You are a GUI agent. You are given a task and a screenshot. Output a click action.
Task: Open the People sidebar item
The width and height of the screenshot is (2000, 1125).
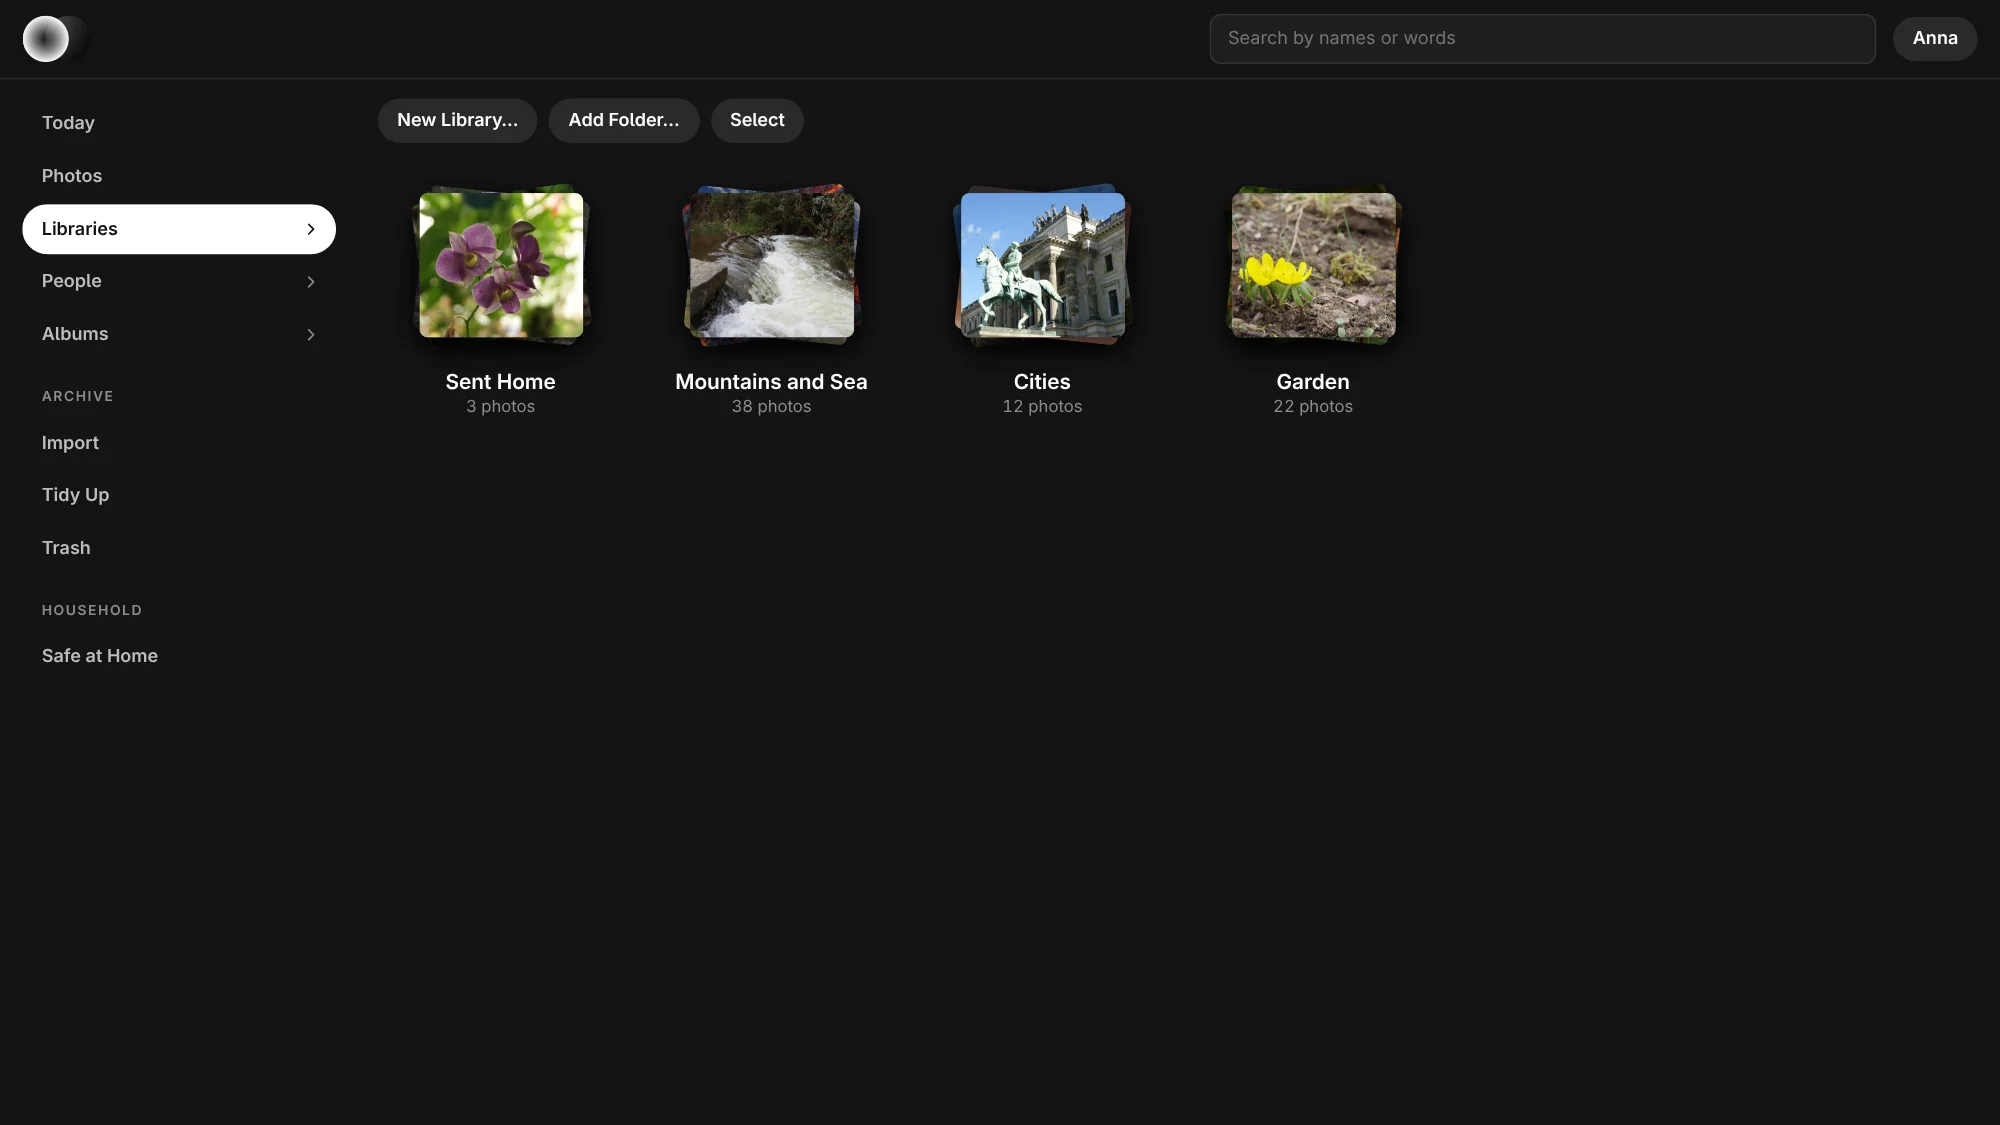point(179,281)
